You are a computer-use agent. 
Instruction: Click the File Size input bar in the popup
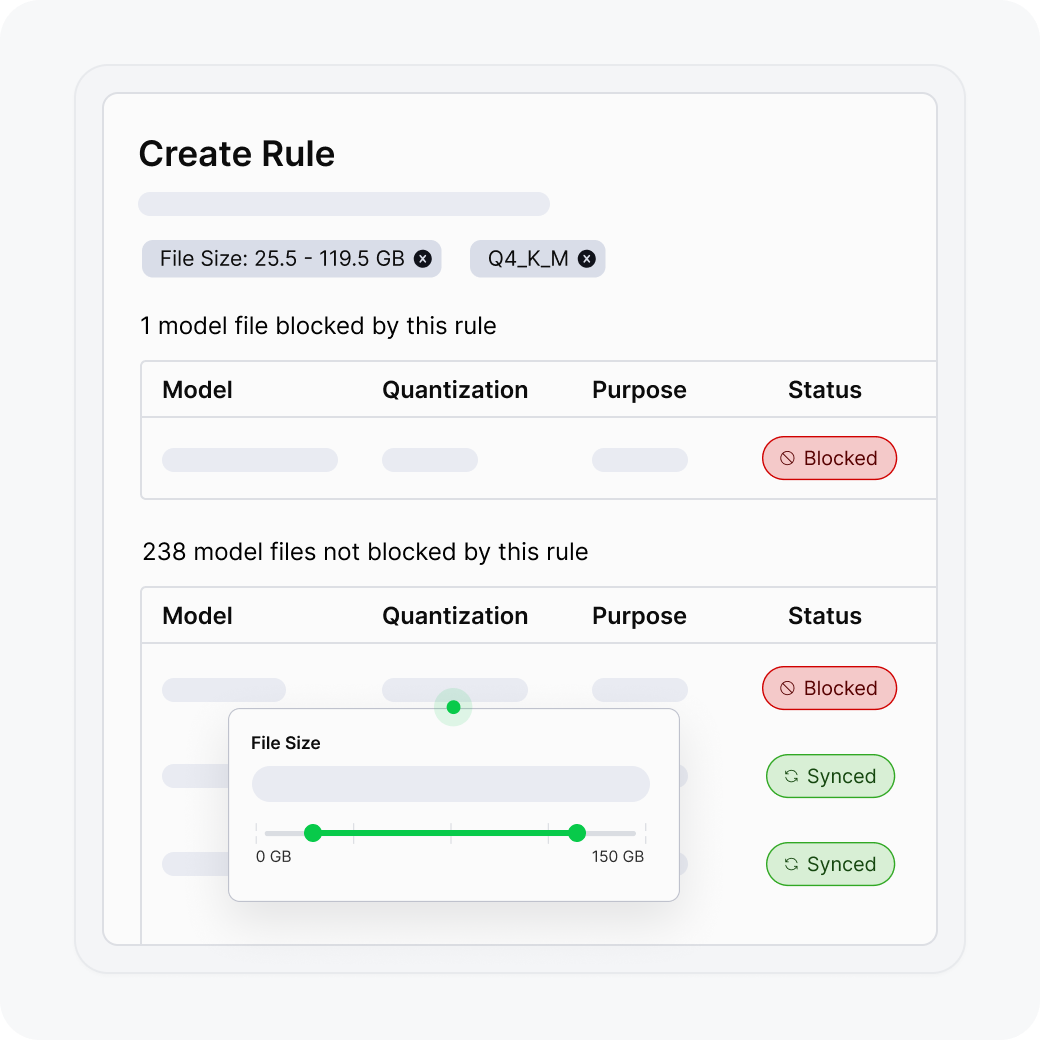coord(450,784)
